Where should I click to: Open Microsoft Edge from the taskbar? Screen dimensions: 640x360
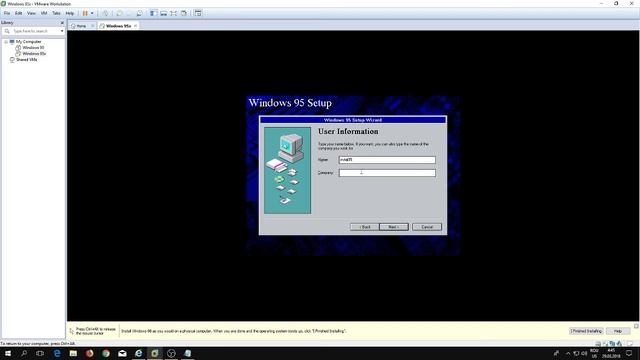57,353
